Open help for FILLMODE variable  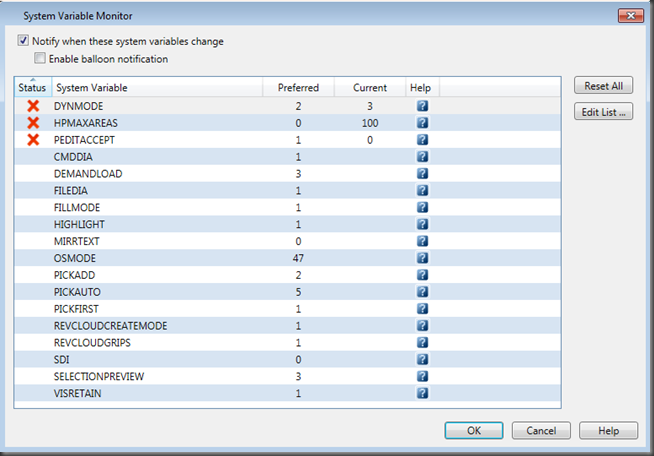pos(422,207)
